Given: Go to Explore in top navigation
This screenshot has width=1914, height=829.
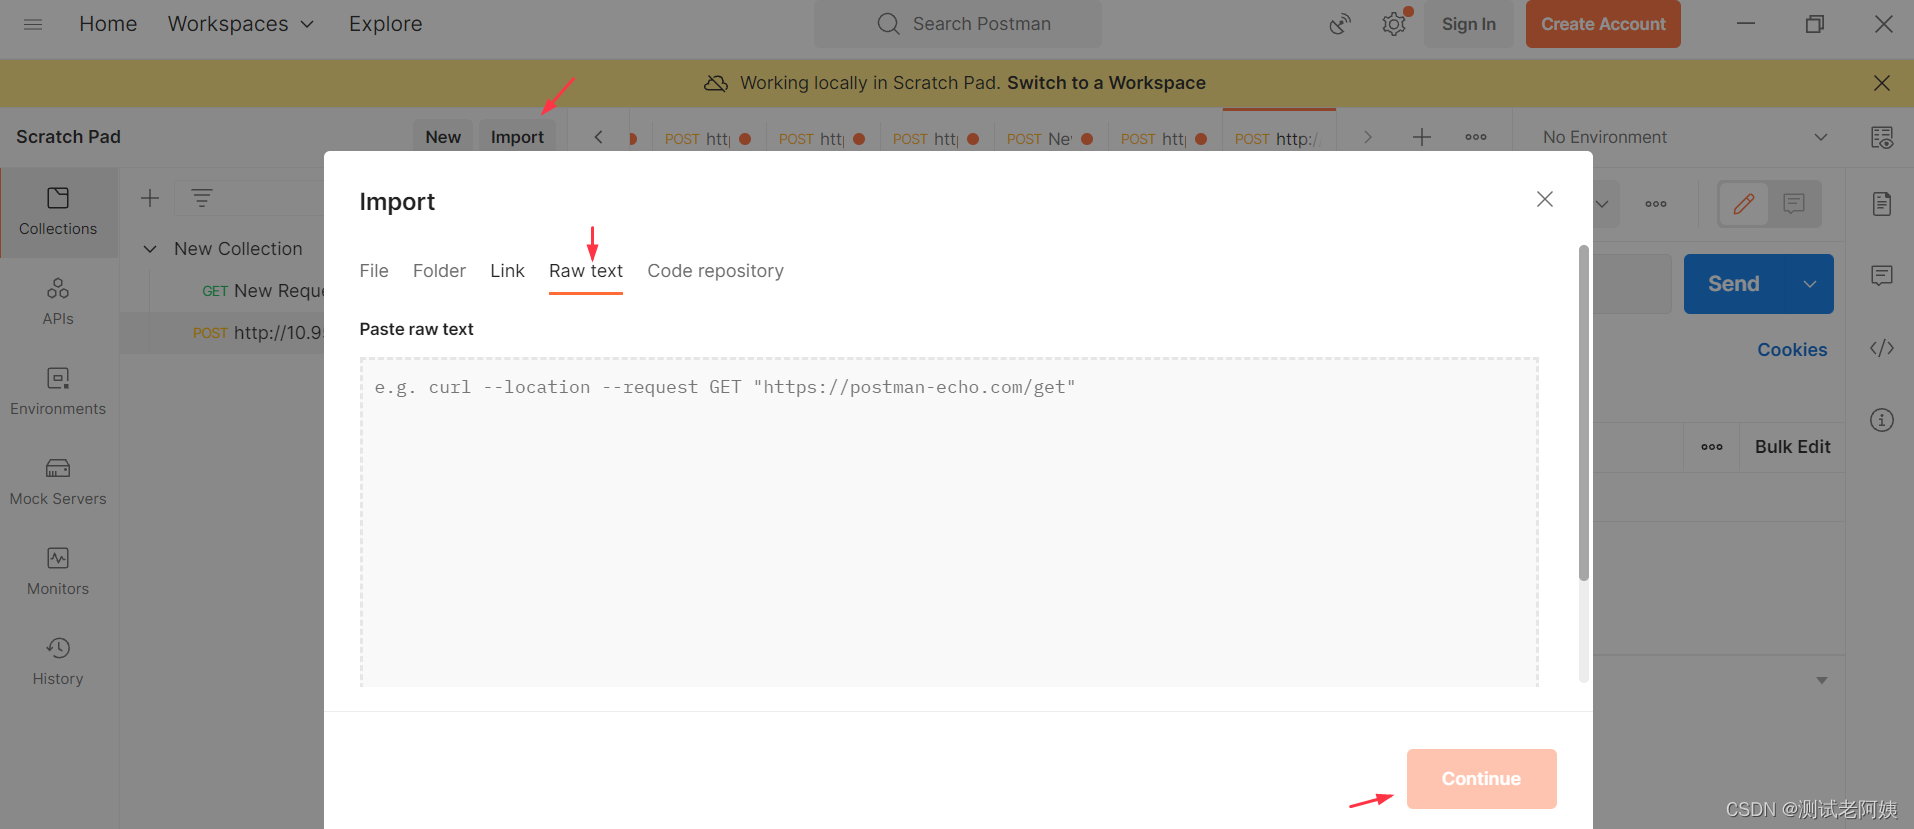Looking at the screenshot, I should tap(385, 24).
